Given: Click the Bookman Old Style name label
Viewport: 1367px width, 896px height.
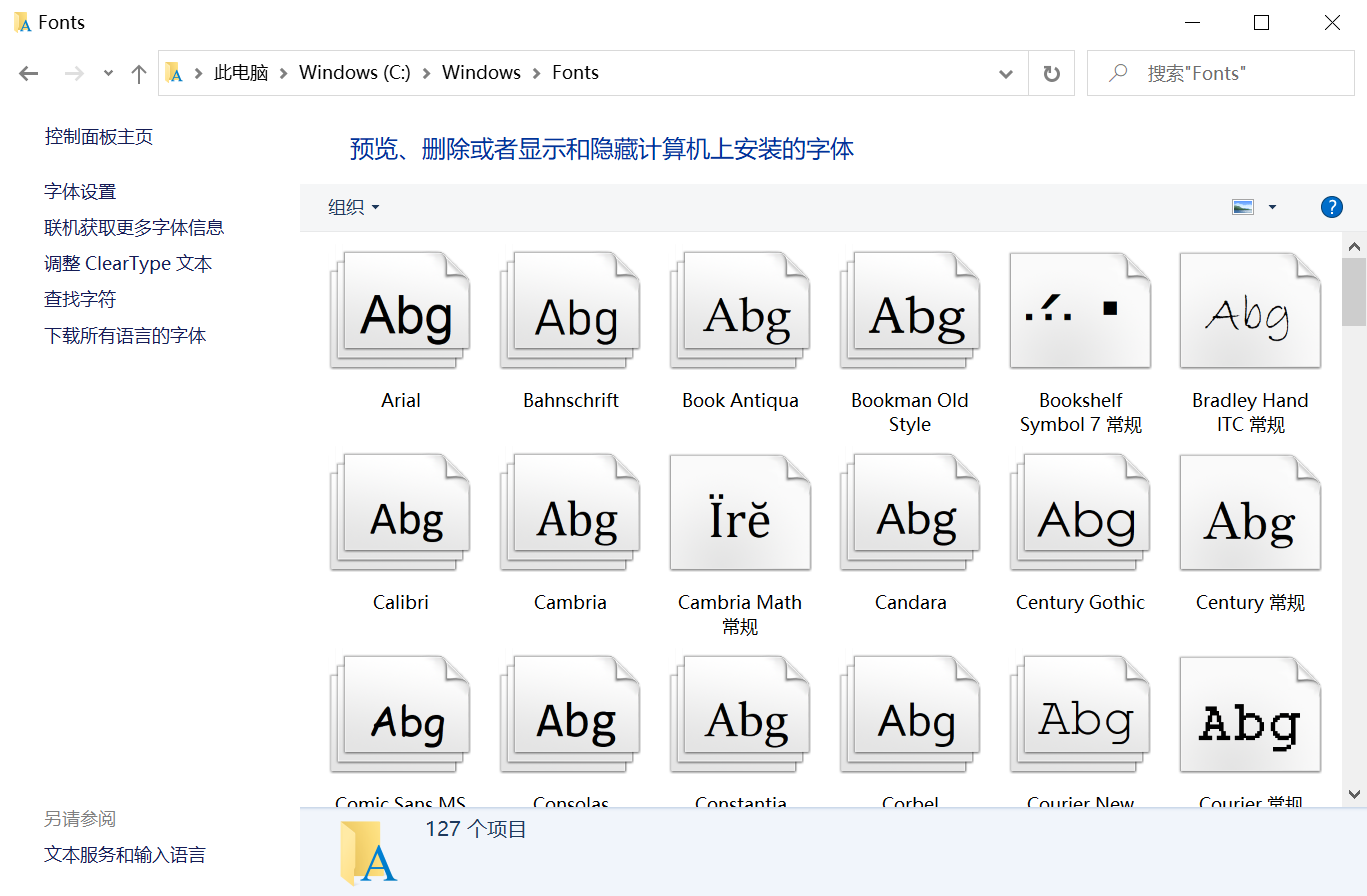Looking at the screenshot, I should tap(910, 412).
